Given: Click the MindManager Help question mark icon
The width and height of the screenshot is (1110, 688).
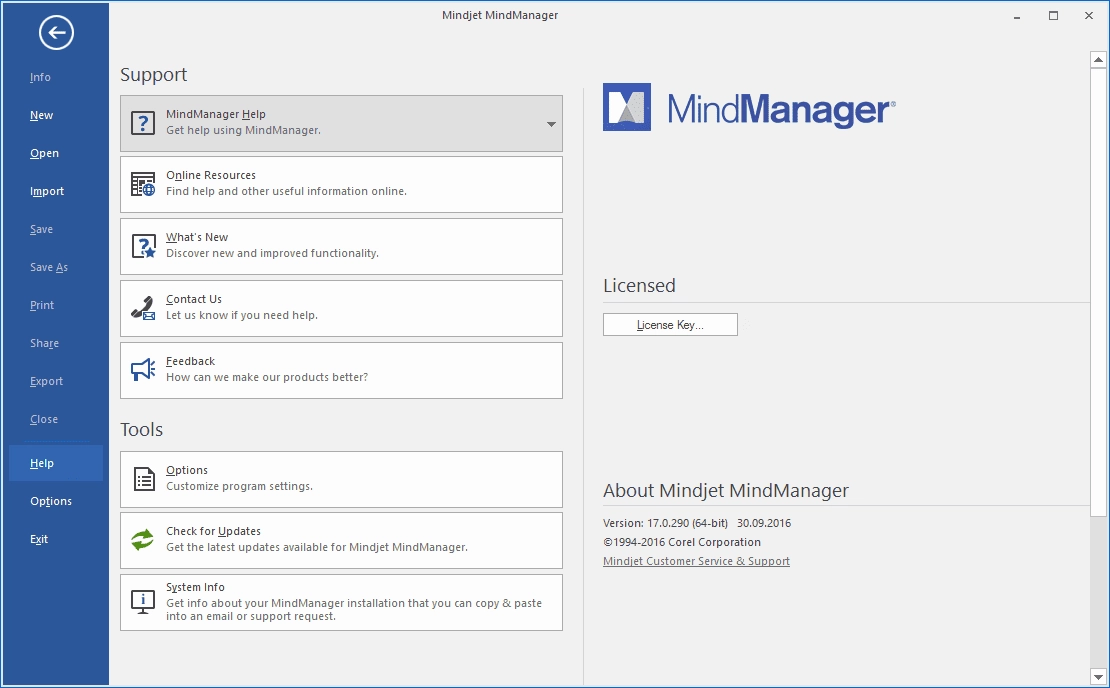Looking at the screenshot, I should tap(143, 123).
